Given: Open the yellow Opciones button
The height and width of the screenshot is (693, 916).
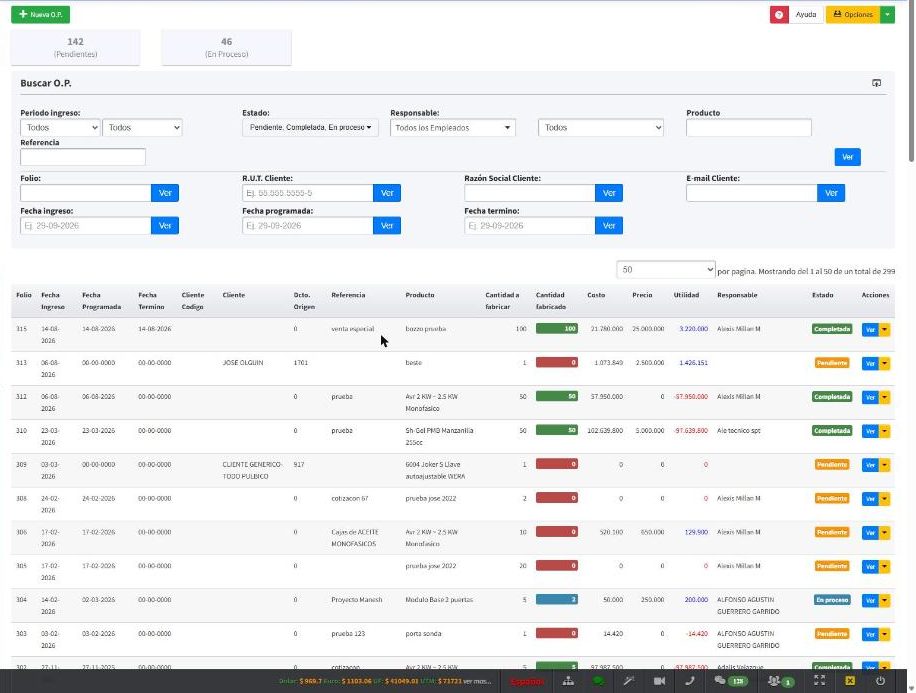Looking at the screenshot, I should 852,15.
